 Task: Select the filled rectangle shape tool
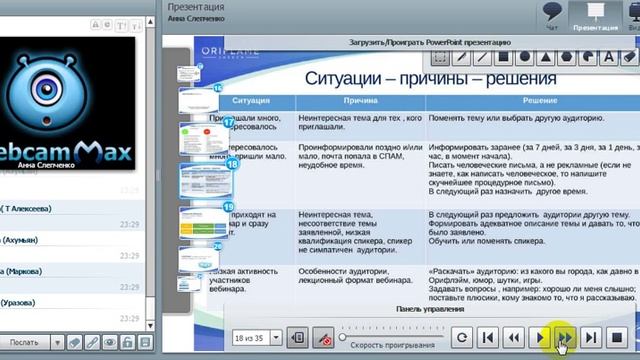(x=504, y=57)
